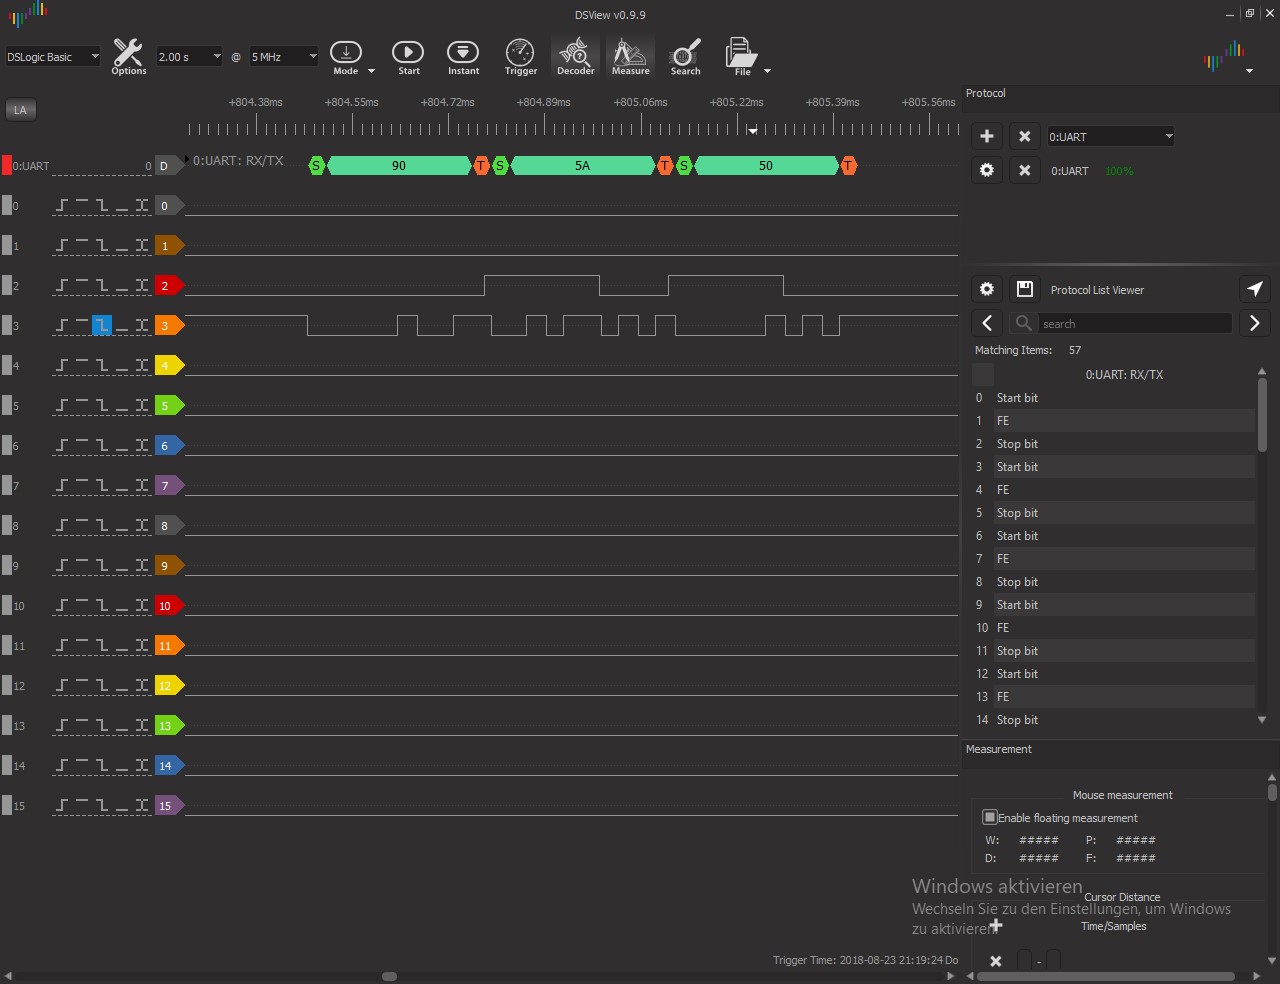
Task: Click the channel 6 blue label
Action: click(168, 446)
